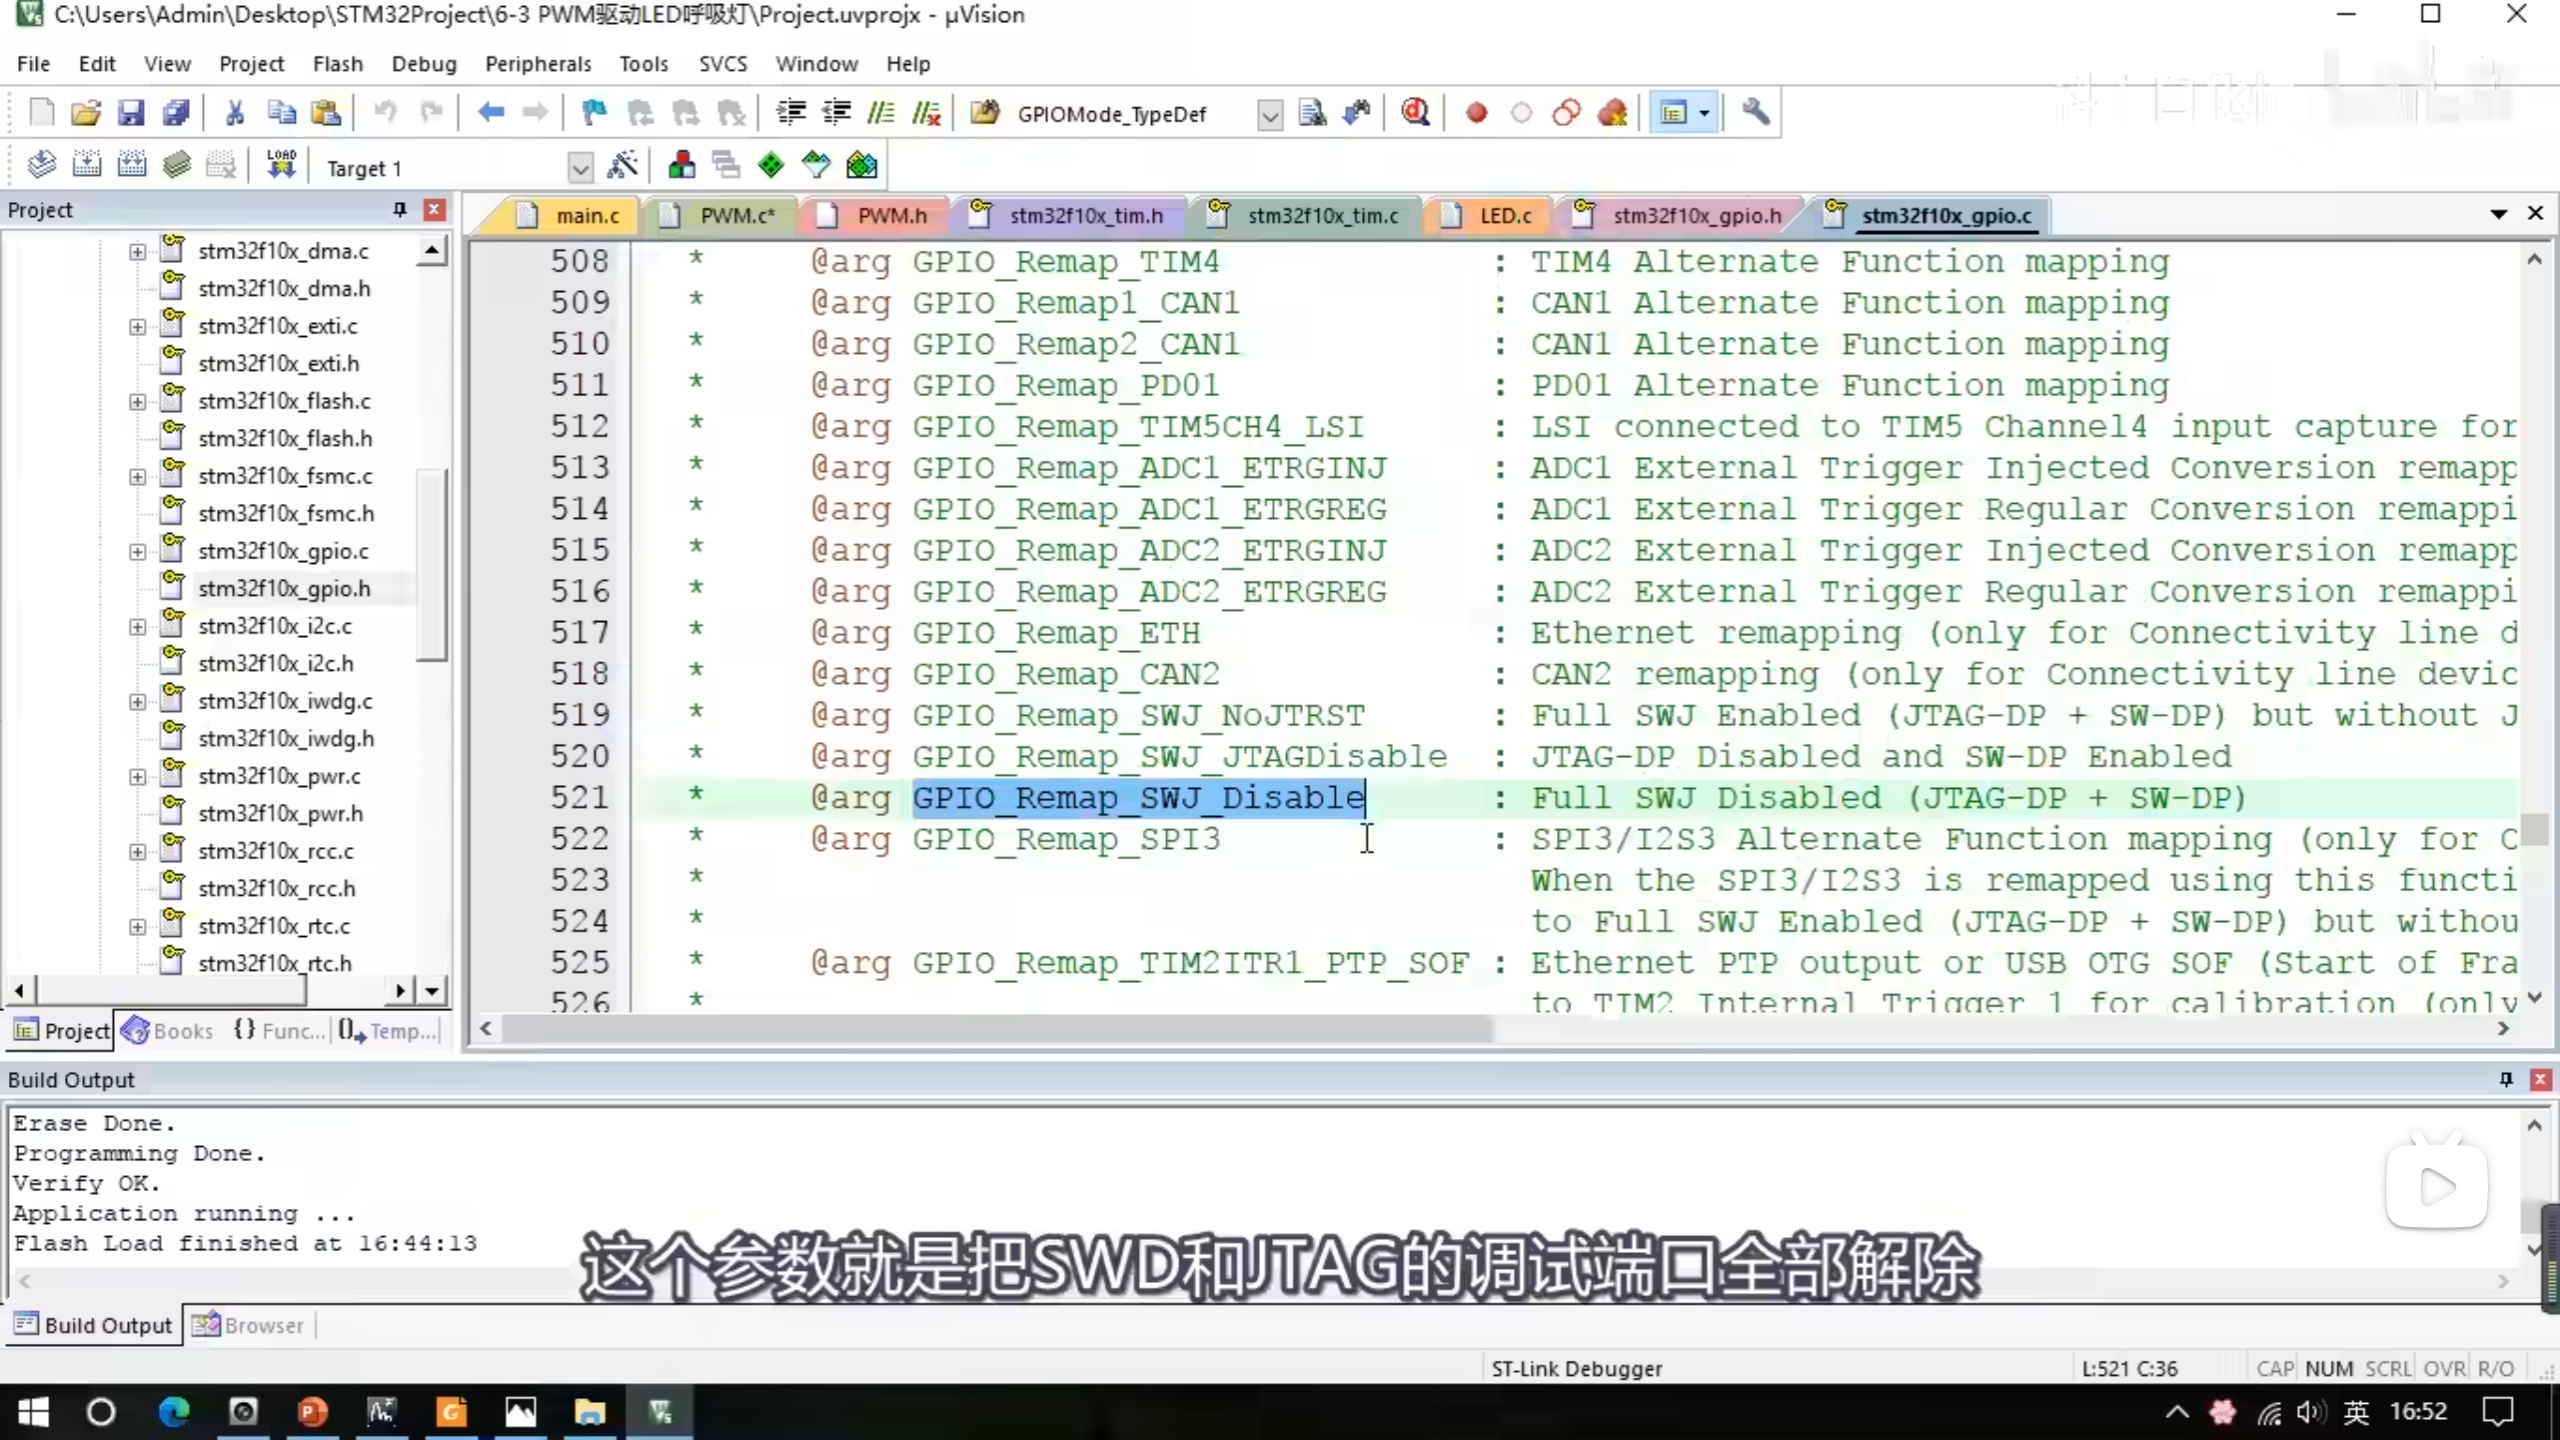Click the Save file toolbar icon
Viewport: 2560px width, 1440px height.
[x=131, y=112]
